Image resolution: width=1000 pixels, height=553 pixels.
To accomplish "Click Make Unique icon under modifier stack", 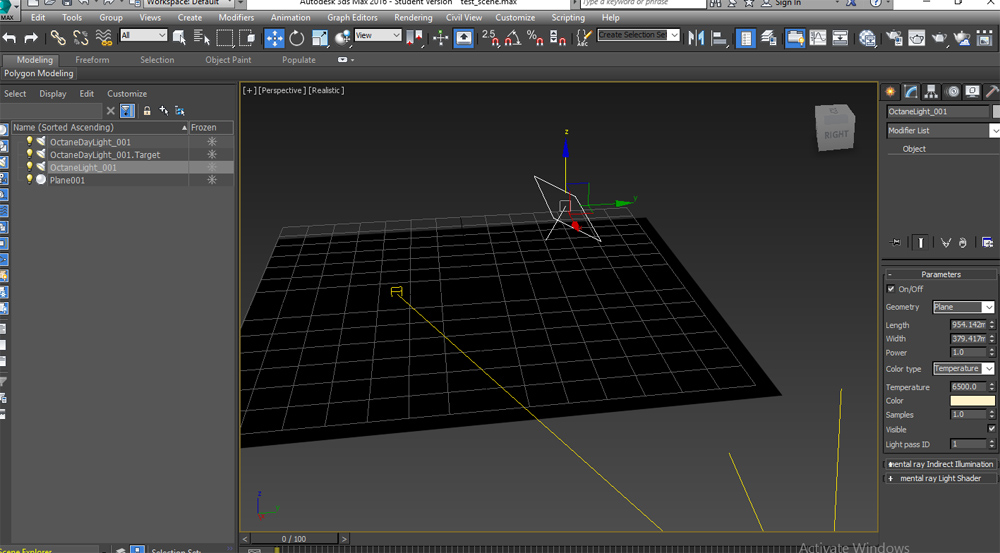I will pos(946,242).
